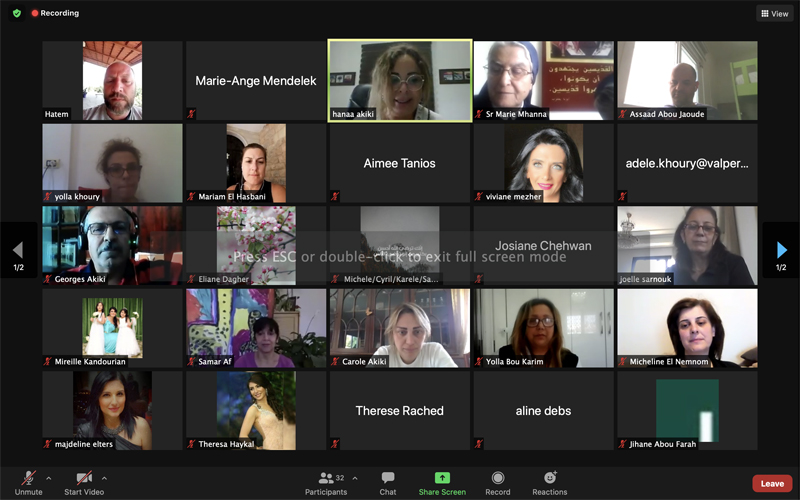Click viviane mezher's video tile
Image resolution: width=800 pixels, height=500 pixels.
click(543, 163)
